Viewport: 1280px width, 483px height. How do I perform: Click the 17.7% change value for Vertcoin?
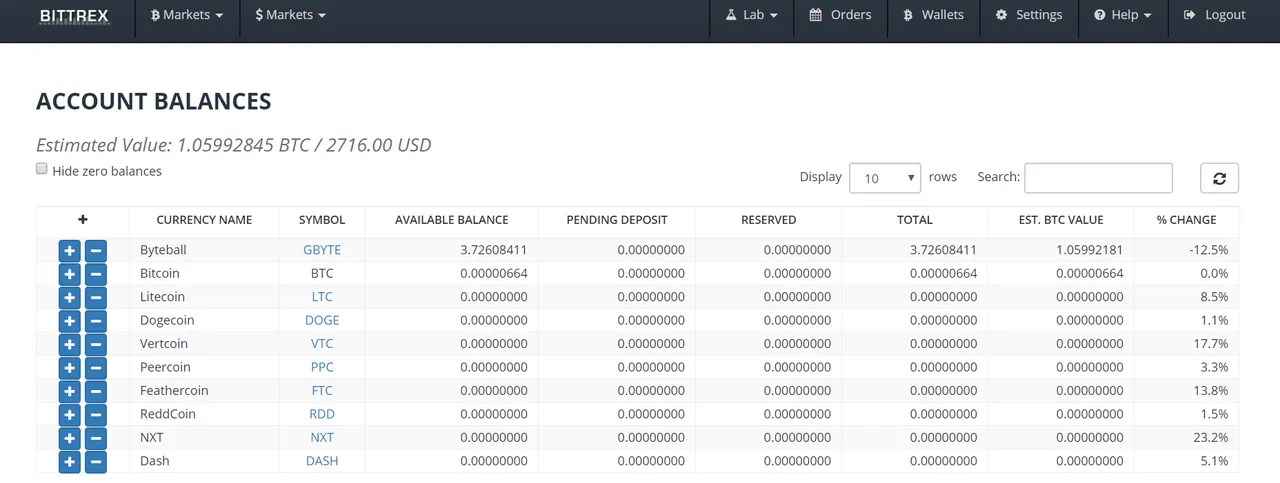click(x=1210, y=344)
